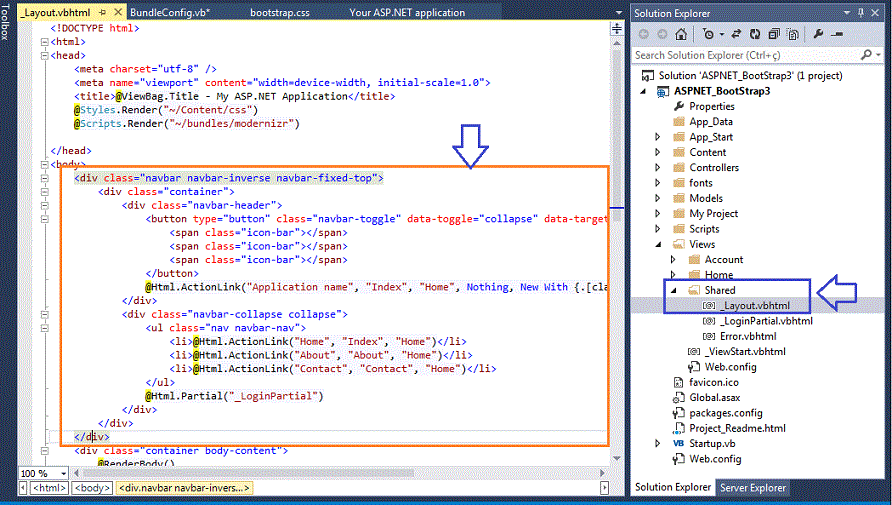Image resolution: width=892 pixels, height=505 pixels.
Task: Select the <body> tag breadcrumb
Action: click(x=92, y=488)
